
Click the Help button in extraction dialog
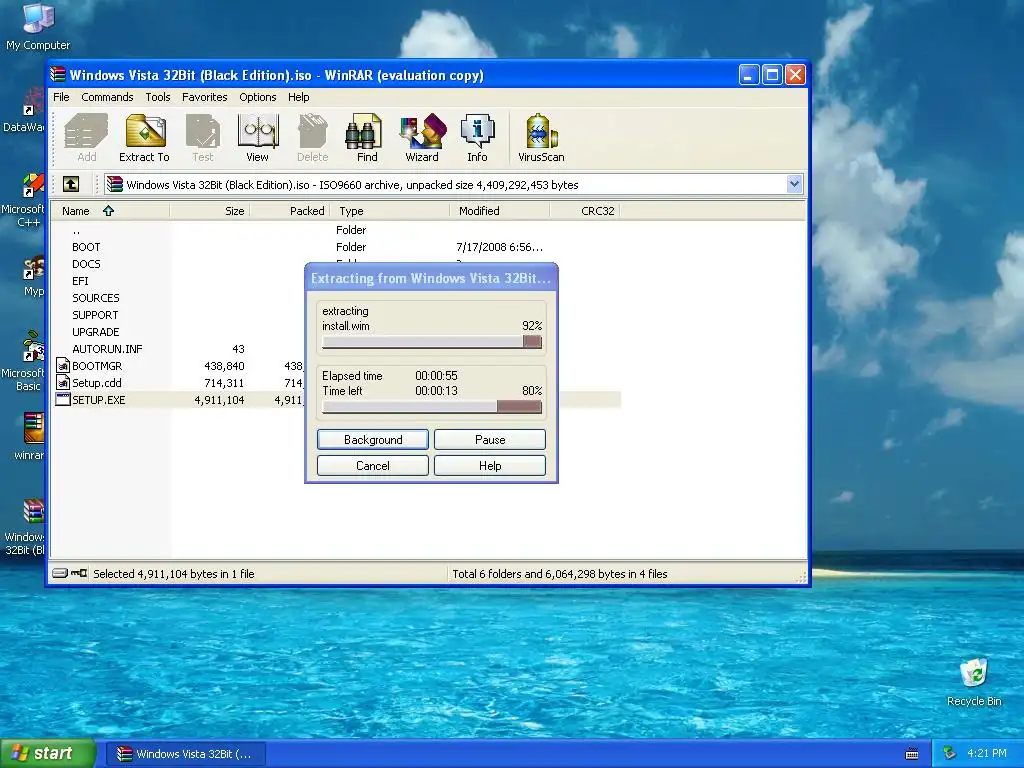490,466
